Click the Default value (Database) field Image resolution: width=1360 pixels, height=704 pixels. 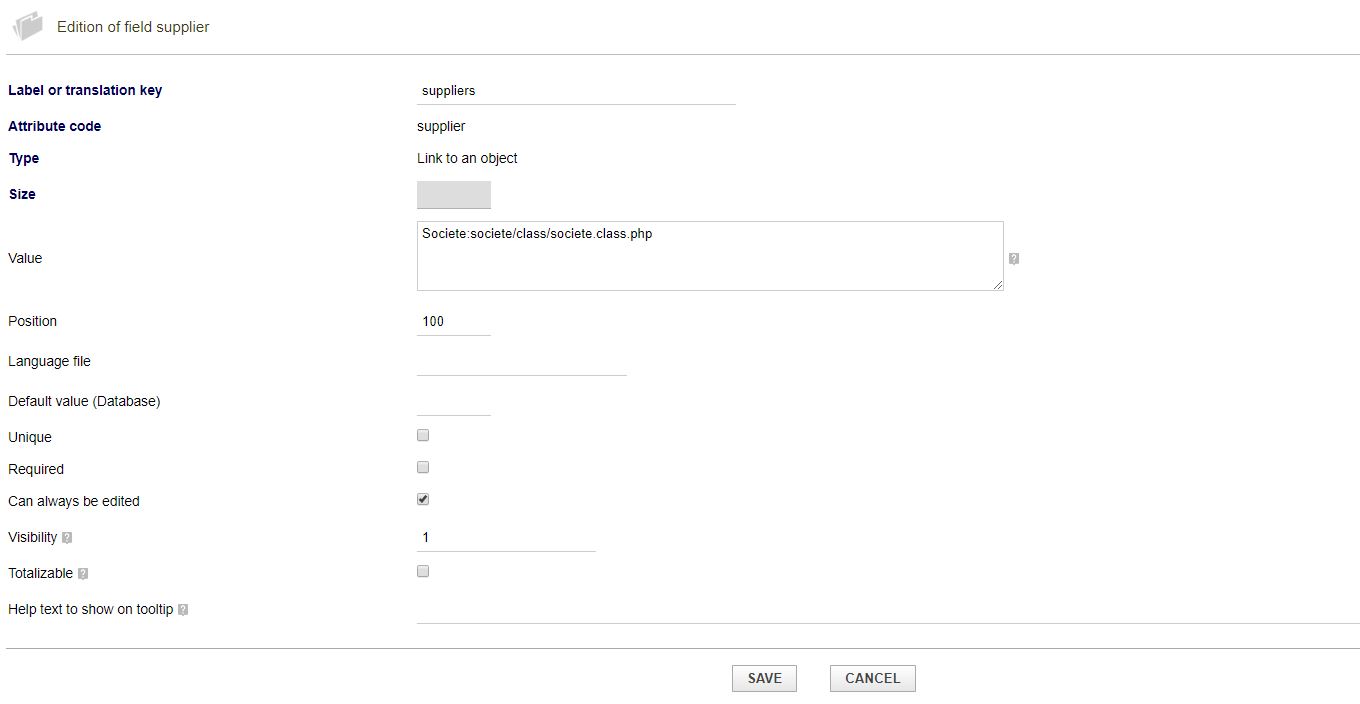point(453,402)
